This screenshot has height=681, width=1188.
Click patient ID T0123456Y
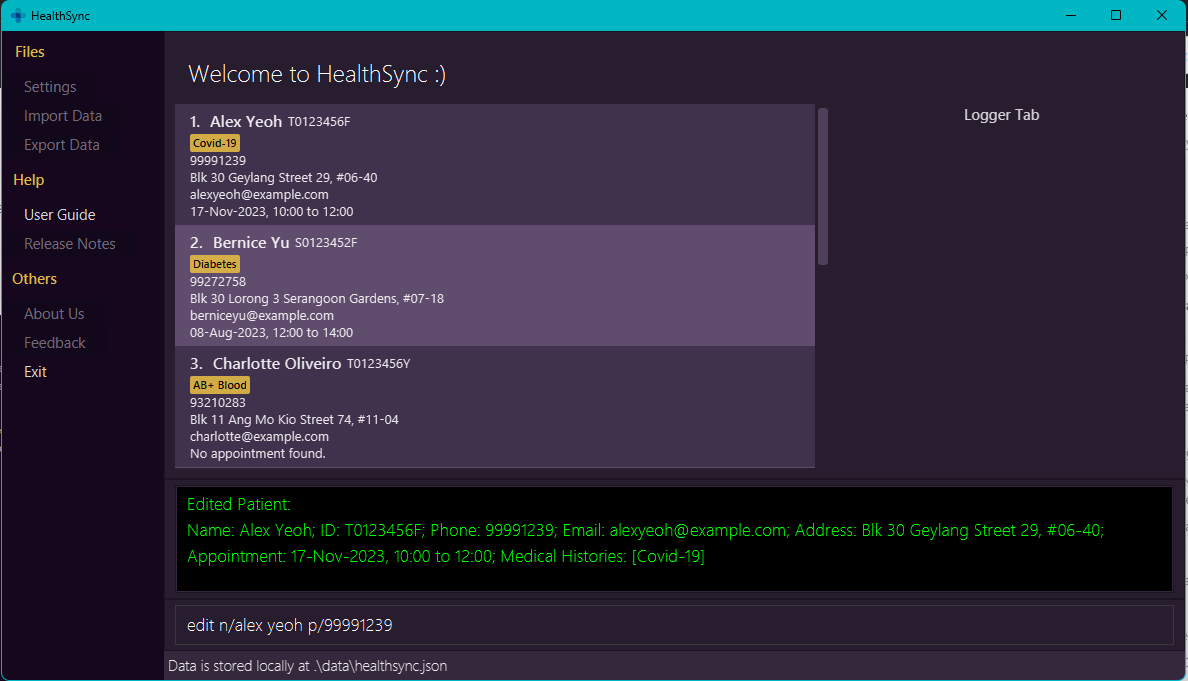click(378, 364)
